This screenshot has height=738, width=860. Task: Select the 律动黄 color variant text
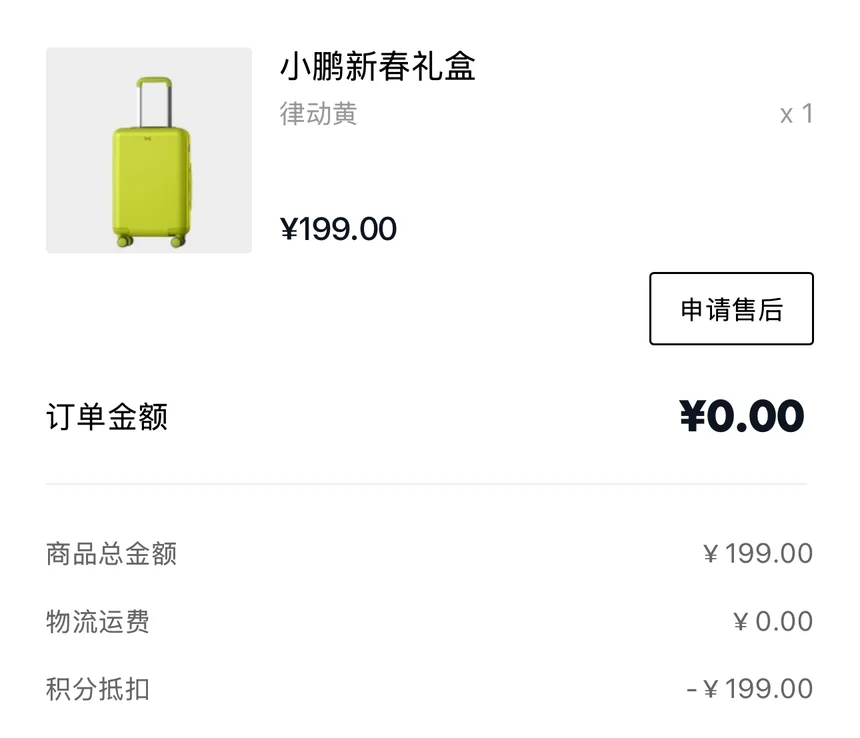click(318, 114)
